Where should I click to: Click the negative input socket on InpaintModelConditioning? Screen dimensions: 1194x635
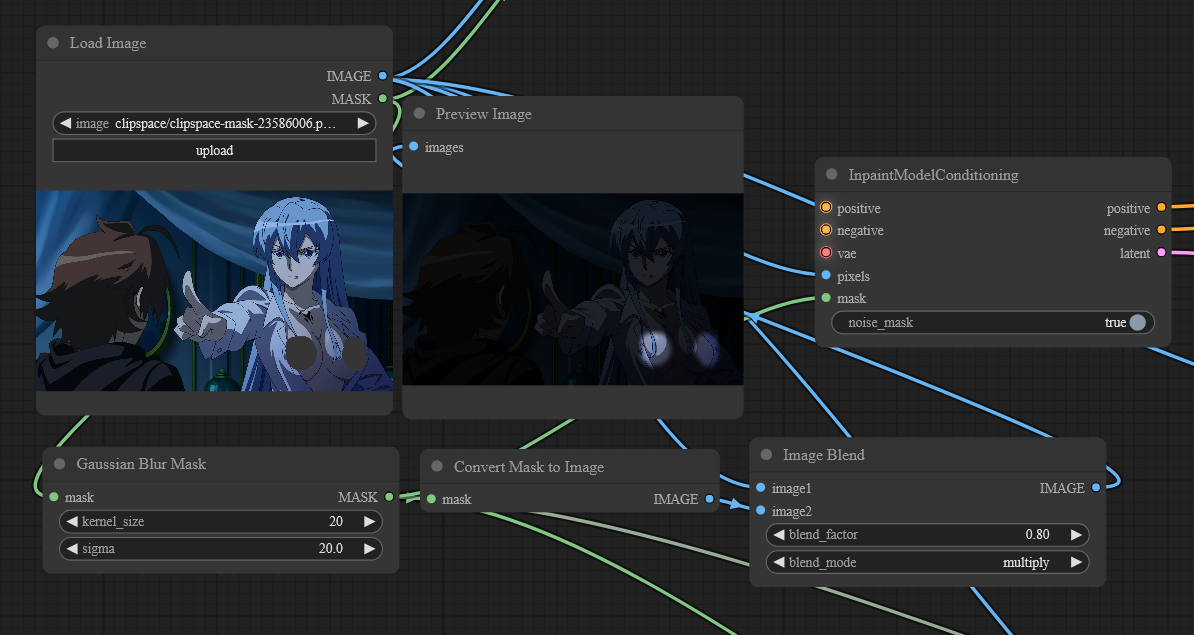826,229
